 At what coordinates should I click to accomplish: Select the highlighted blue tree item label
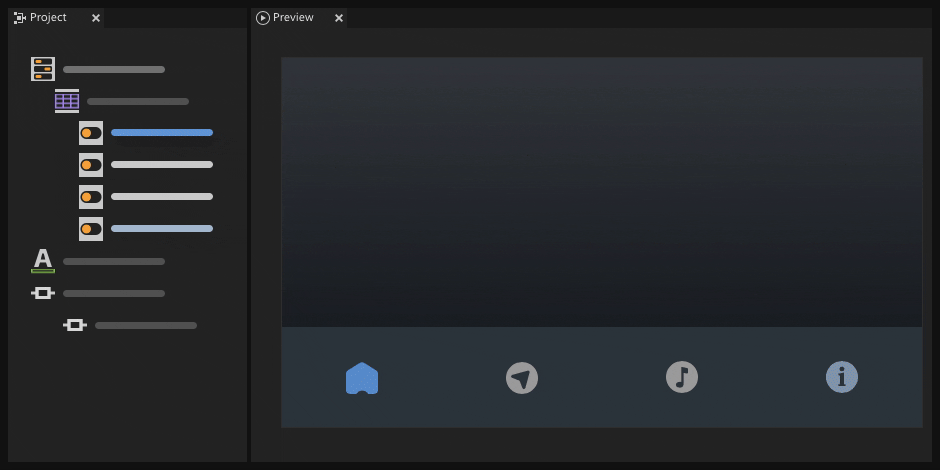(x=162, y=133)
